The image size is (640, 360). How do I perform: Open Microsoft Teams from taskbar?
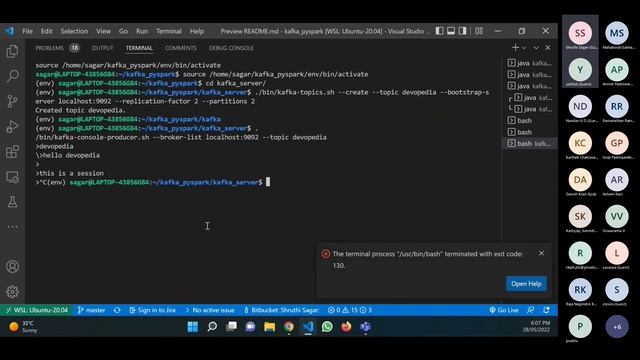click(x=365, y=327)
